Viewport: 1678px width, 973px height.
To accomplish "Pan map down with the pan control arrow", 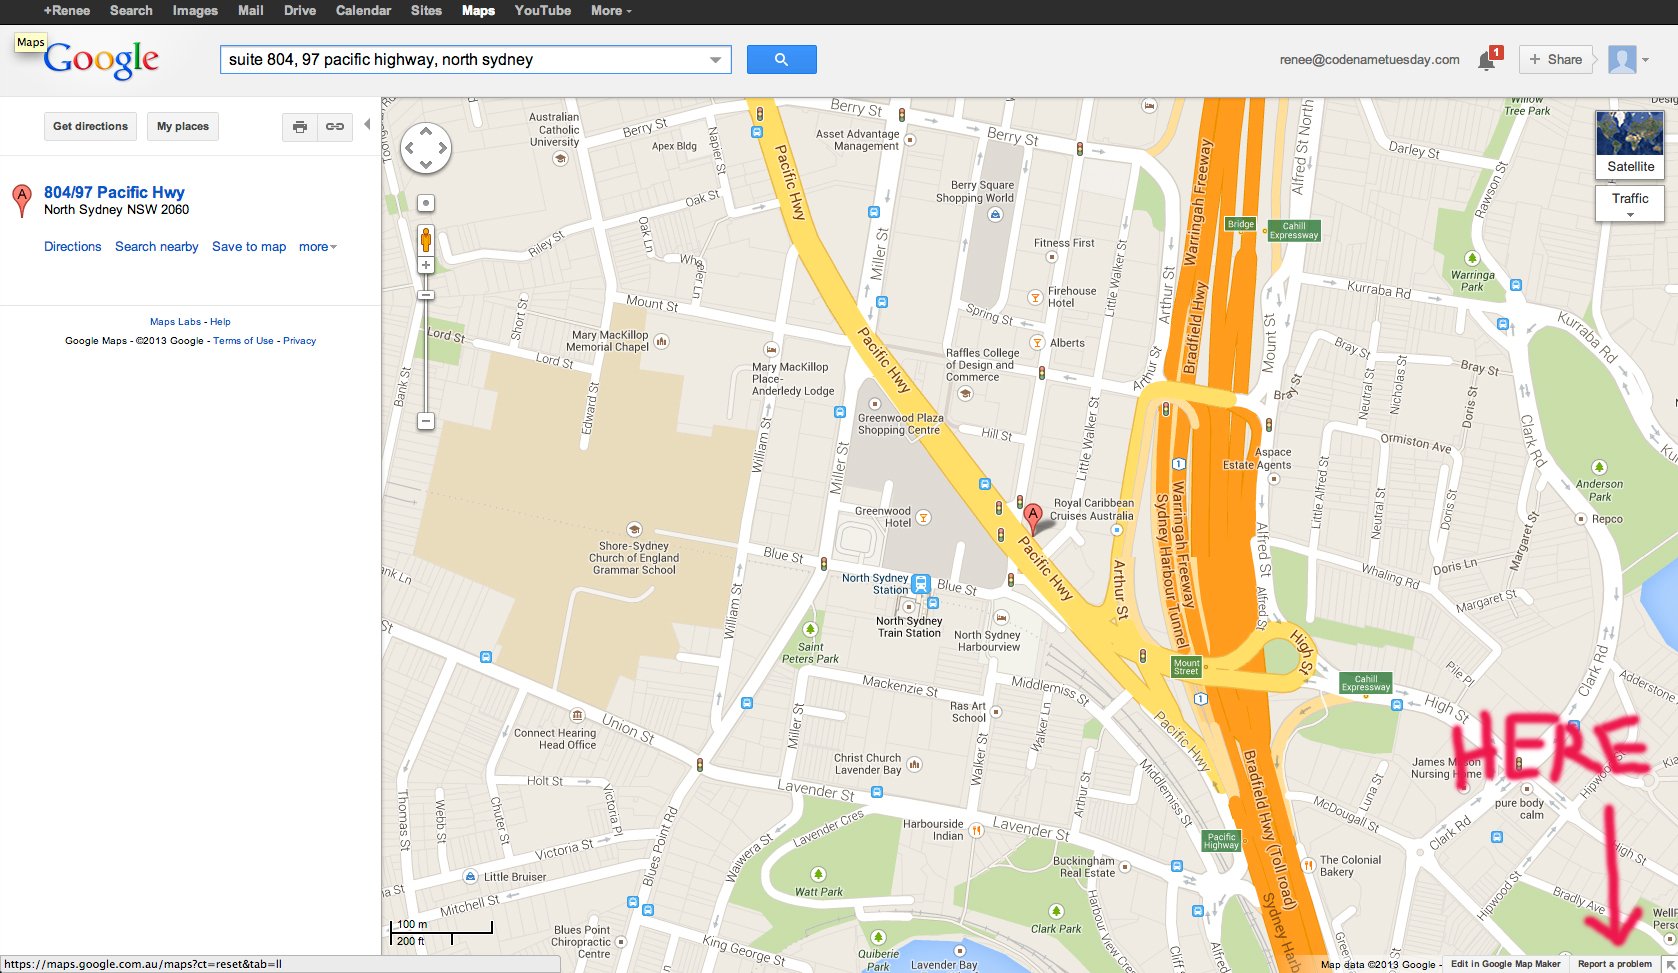I will click(x=426, y=165).
